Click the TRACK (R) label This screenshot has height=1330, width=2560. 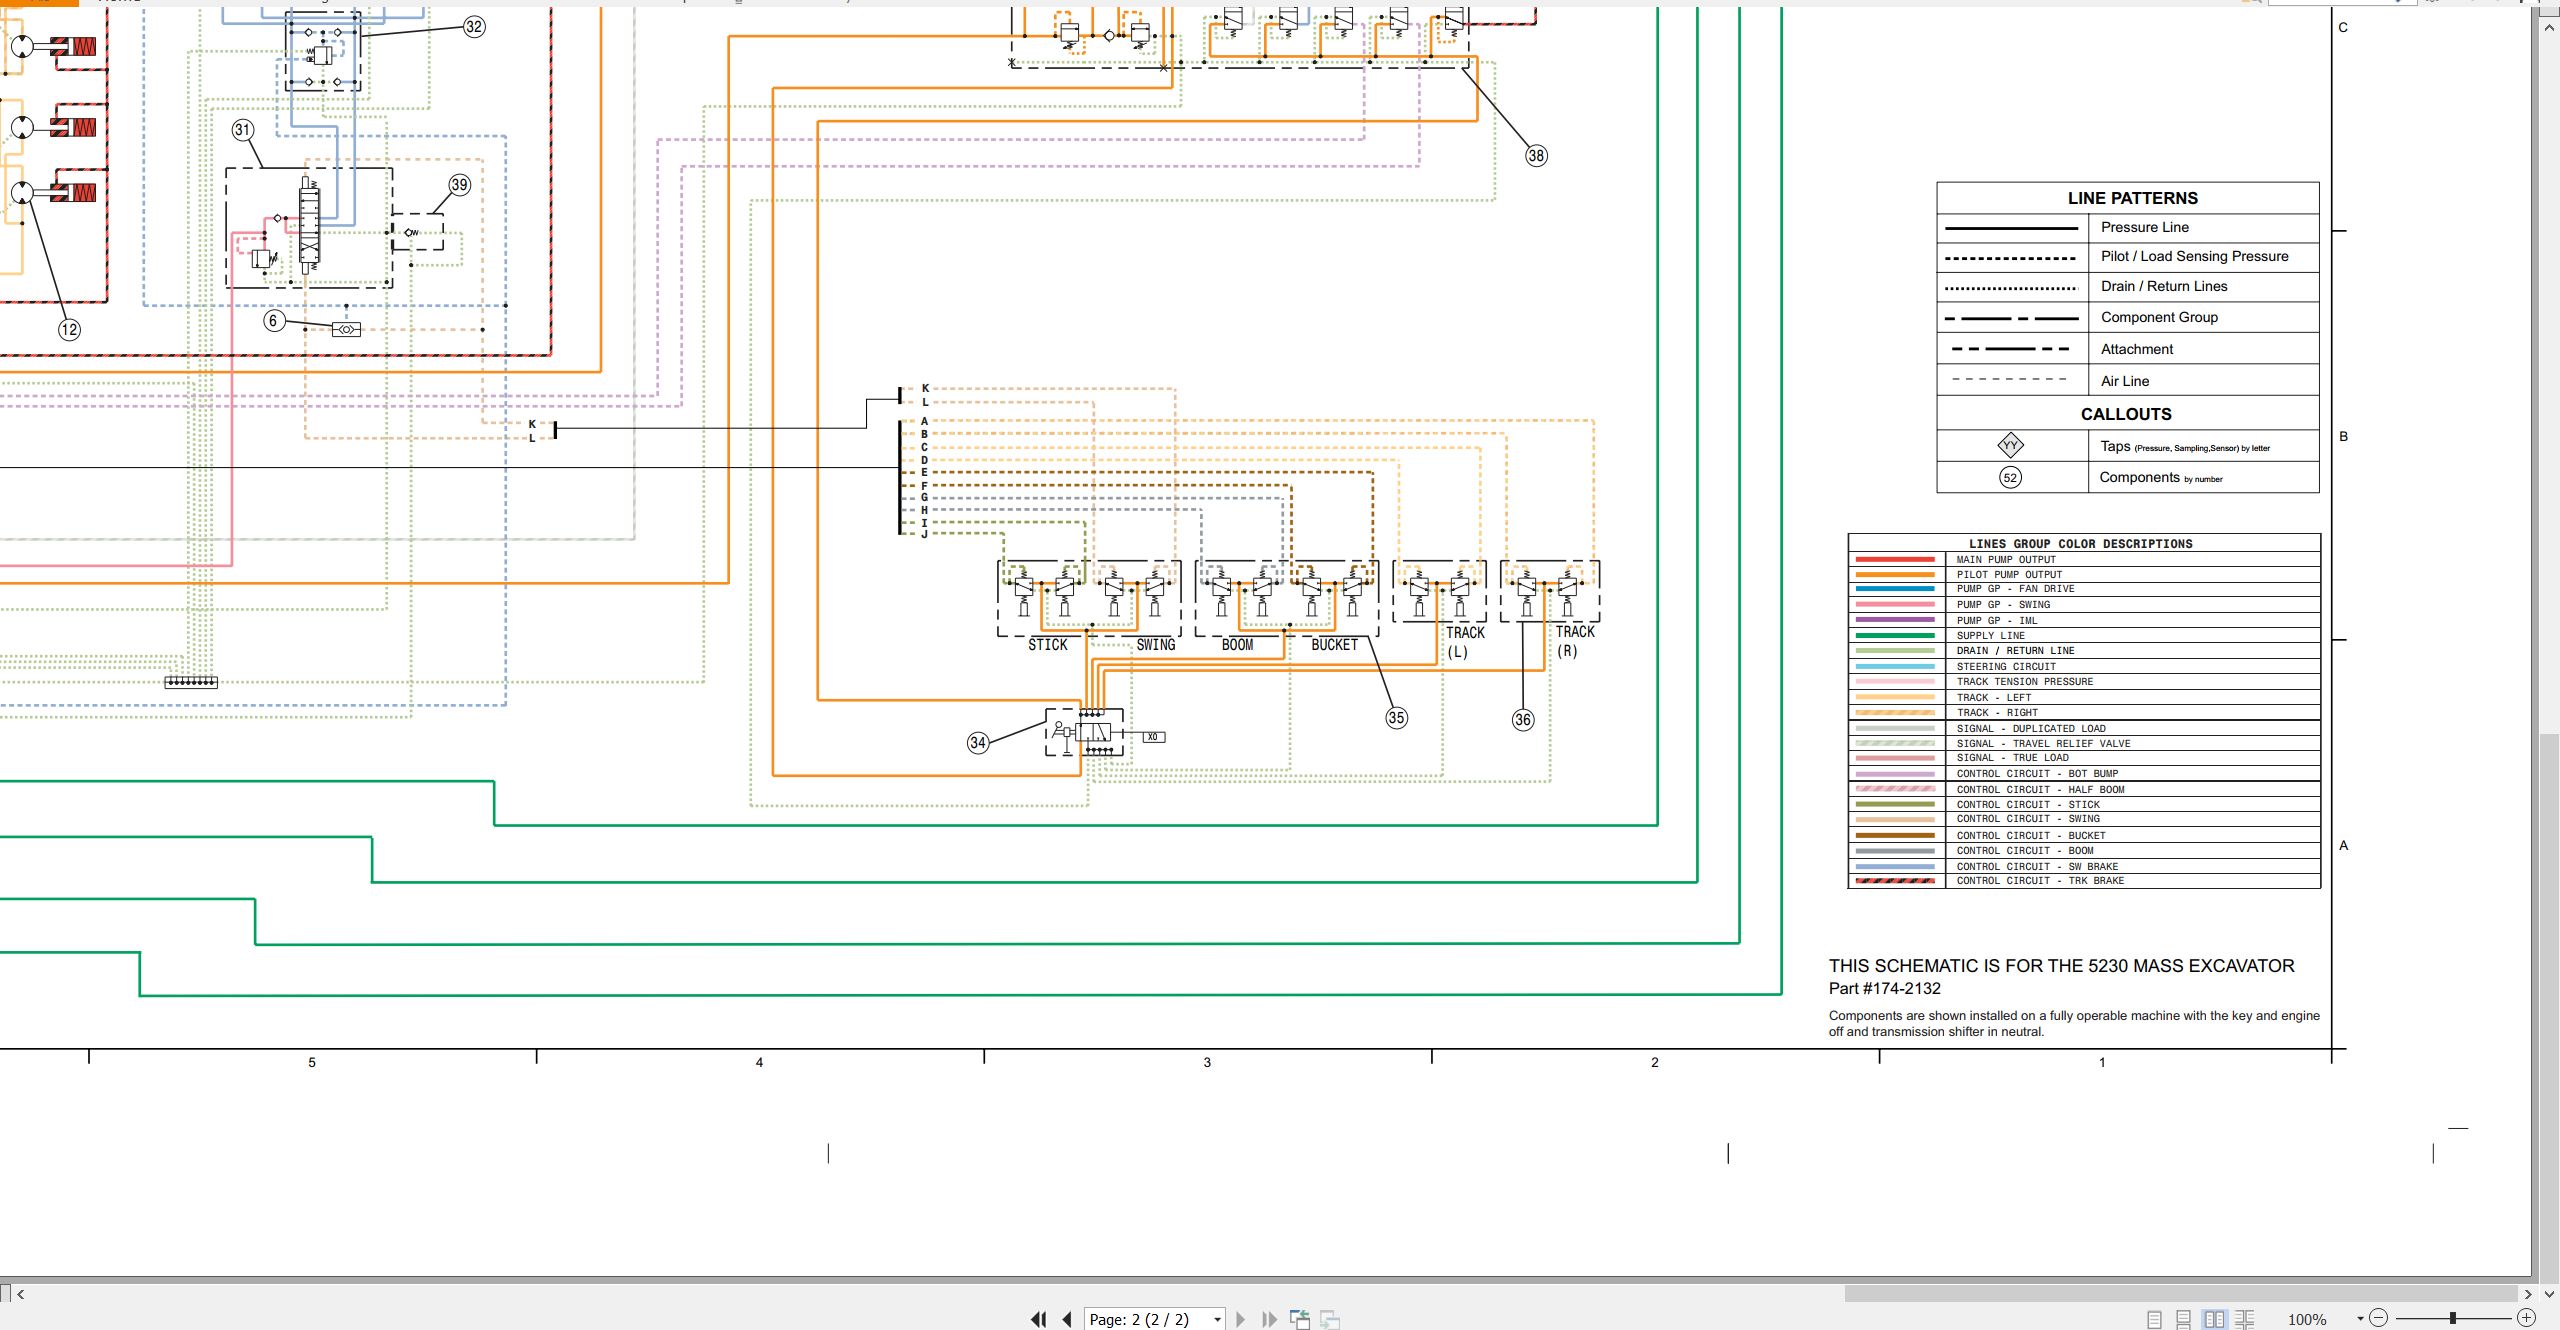coord(1575,641)
